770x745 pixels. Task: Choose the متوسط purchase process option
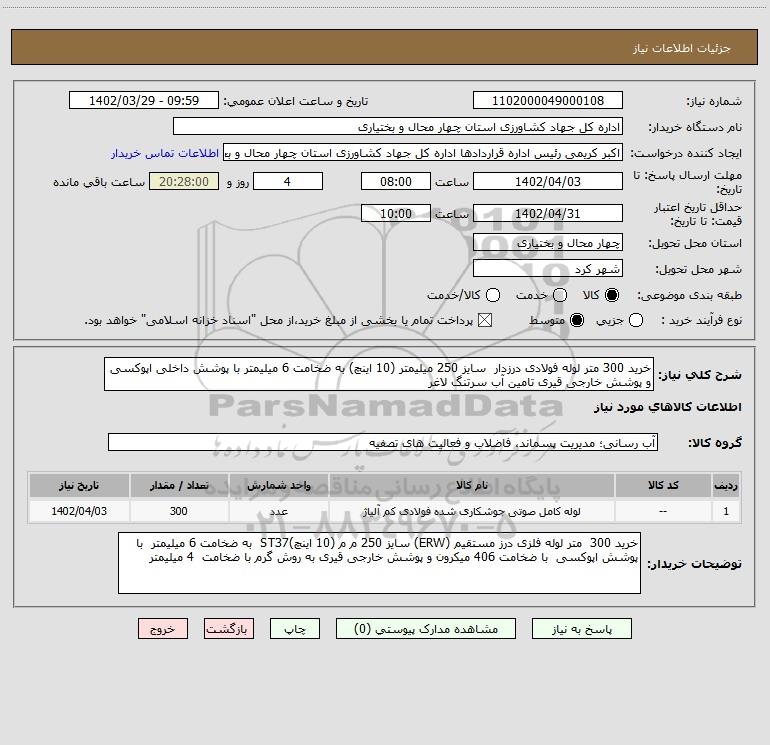click(x=577, y=320)
